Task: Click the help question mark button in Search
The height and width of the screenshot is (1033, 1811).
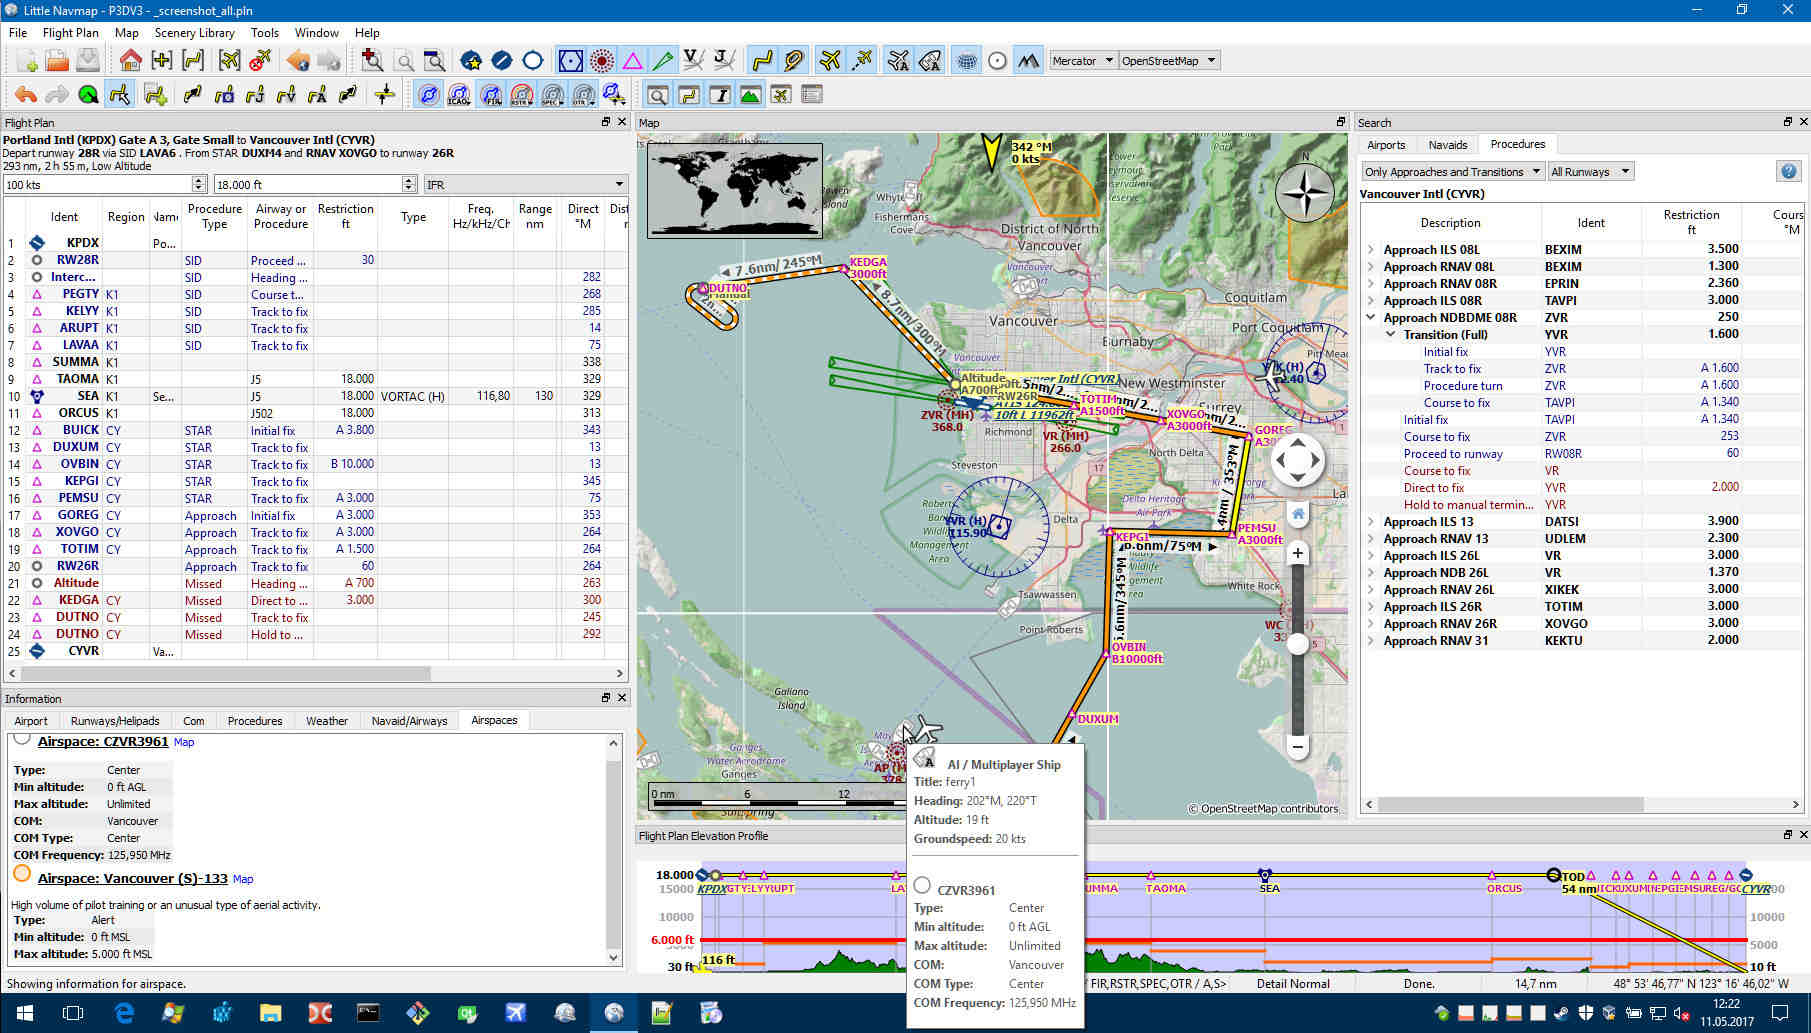Action: click(1789, 171)
